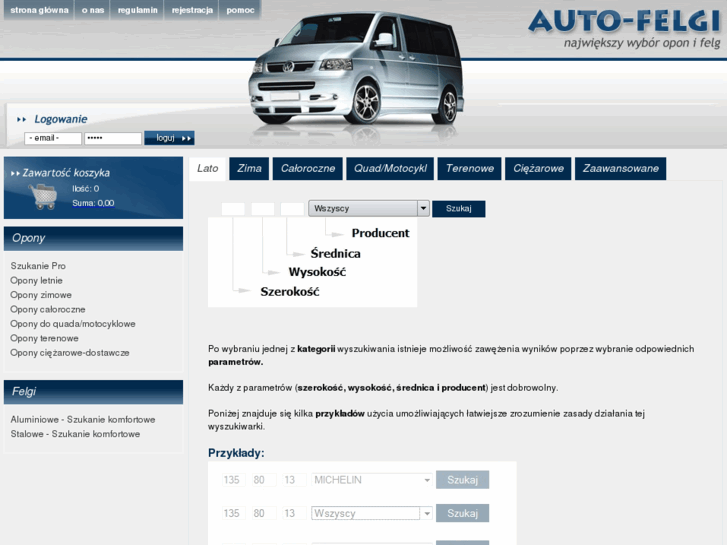Open the regulamin page
Screen dimensions: 727x545
point(137,10)
